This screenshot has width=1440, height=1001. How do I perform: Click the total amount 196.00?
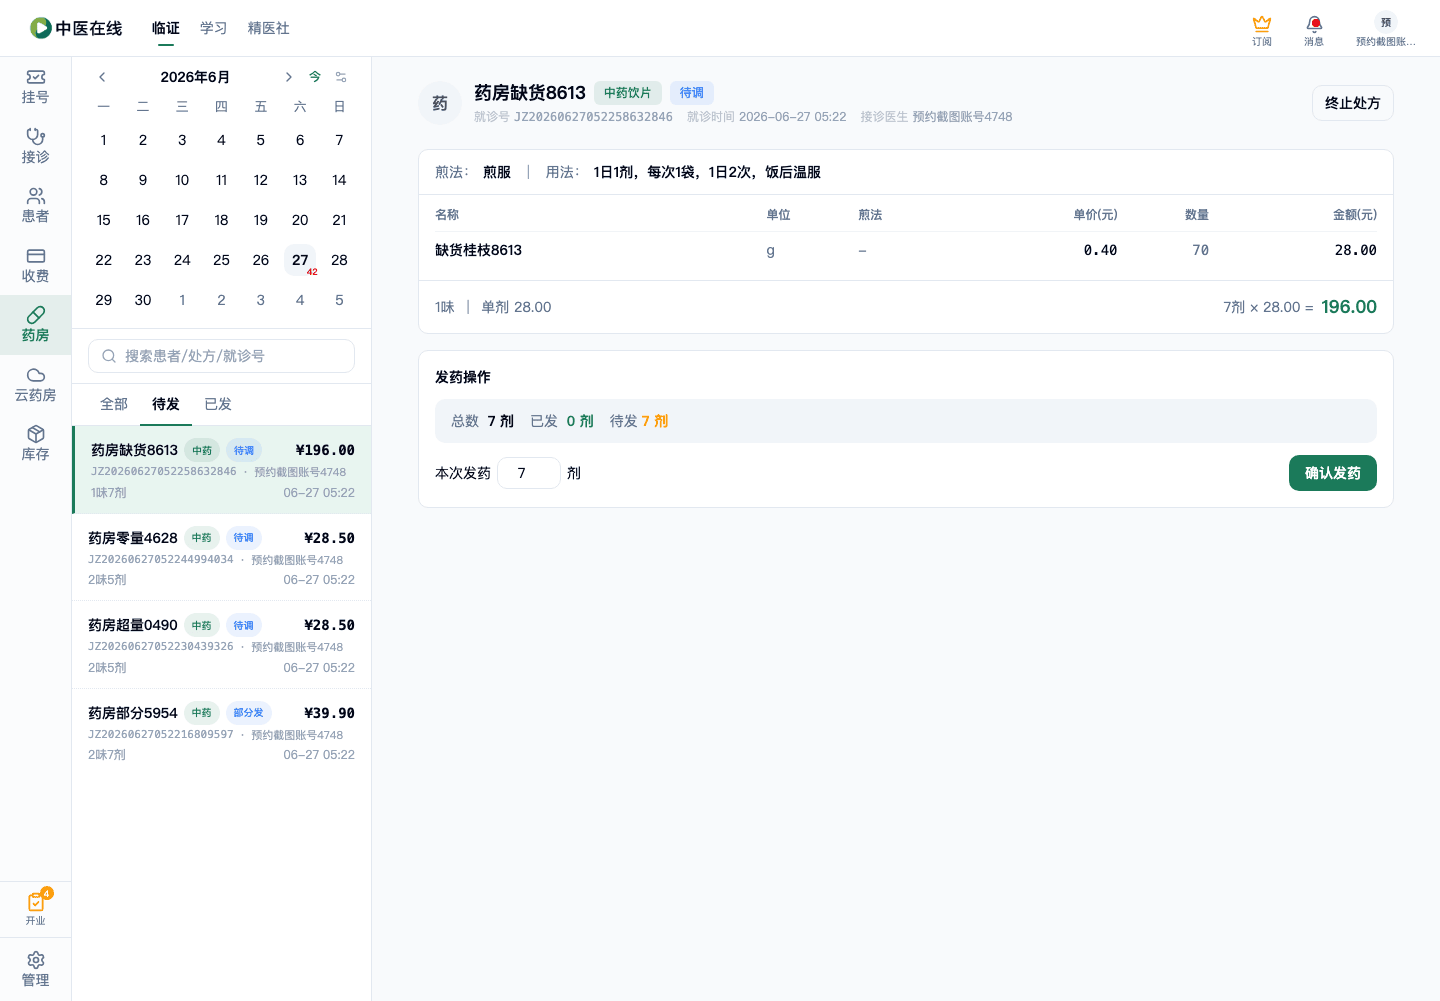1349,307
